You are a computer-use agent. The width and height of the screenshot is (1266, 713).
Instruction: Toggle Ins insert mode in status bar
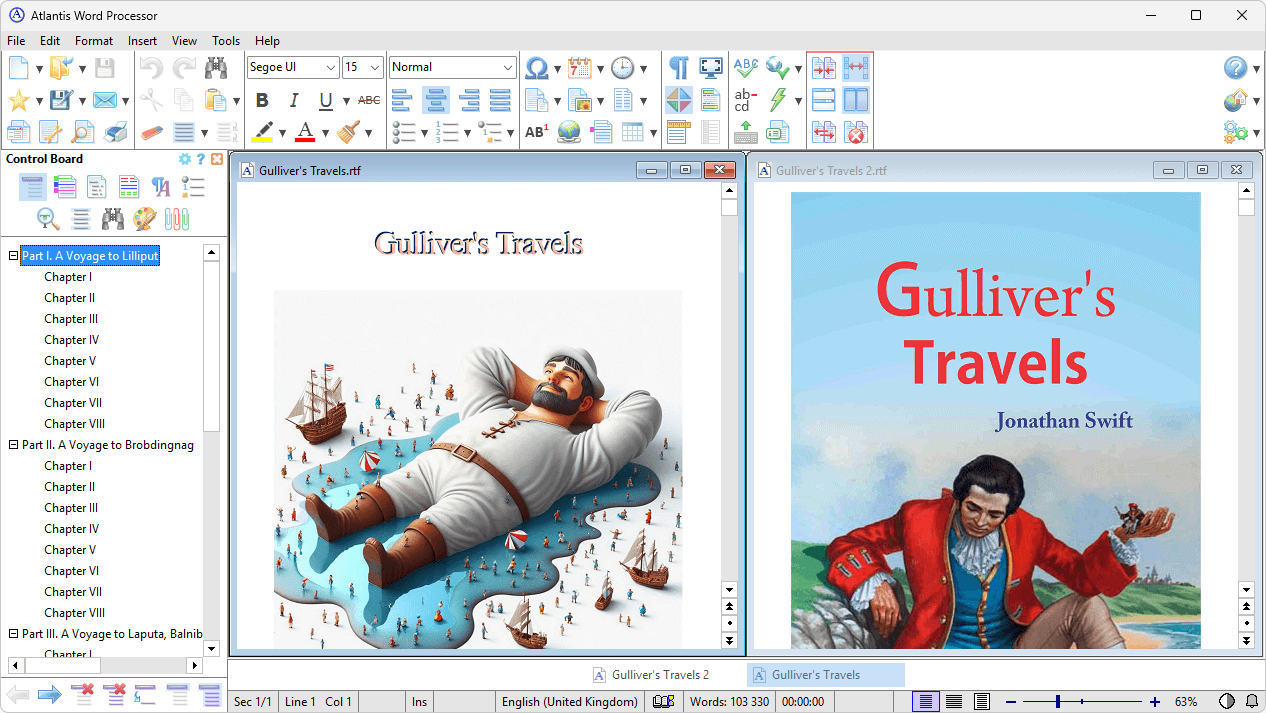pyautogui.click(x=420, y=702)
